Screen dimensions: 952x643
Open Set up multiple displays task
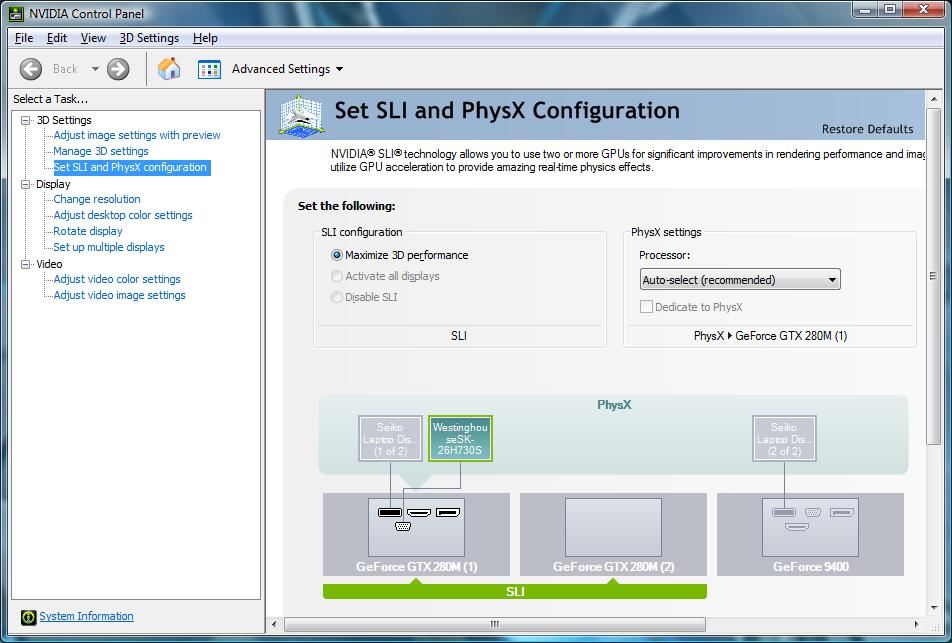click(x=109, y=247)
